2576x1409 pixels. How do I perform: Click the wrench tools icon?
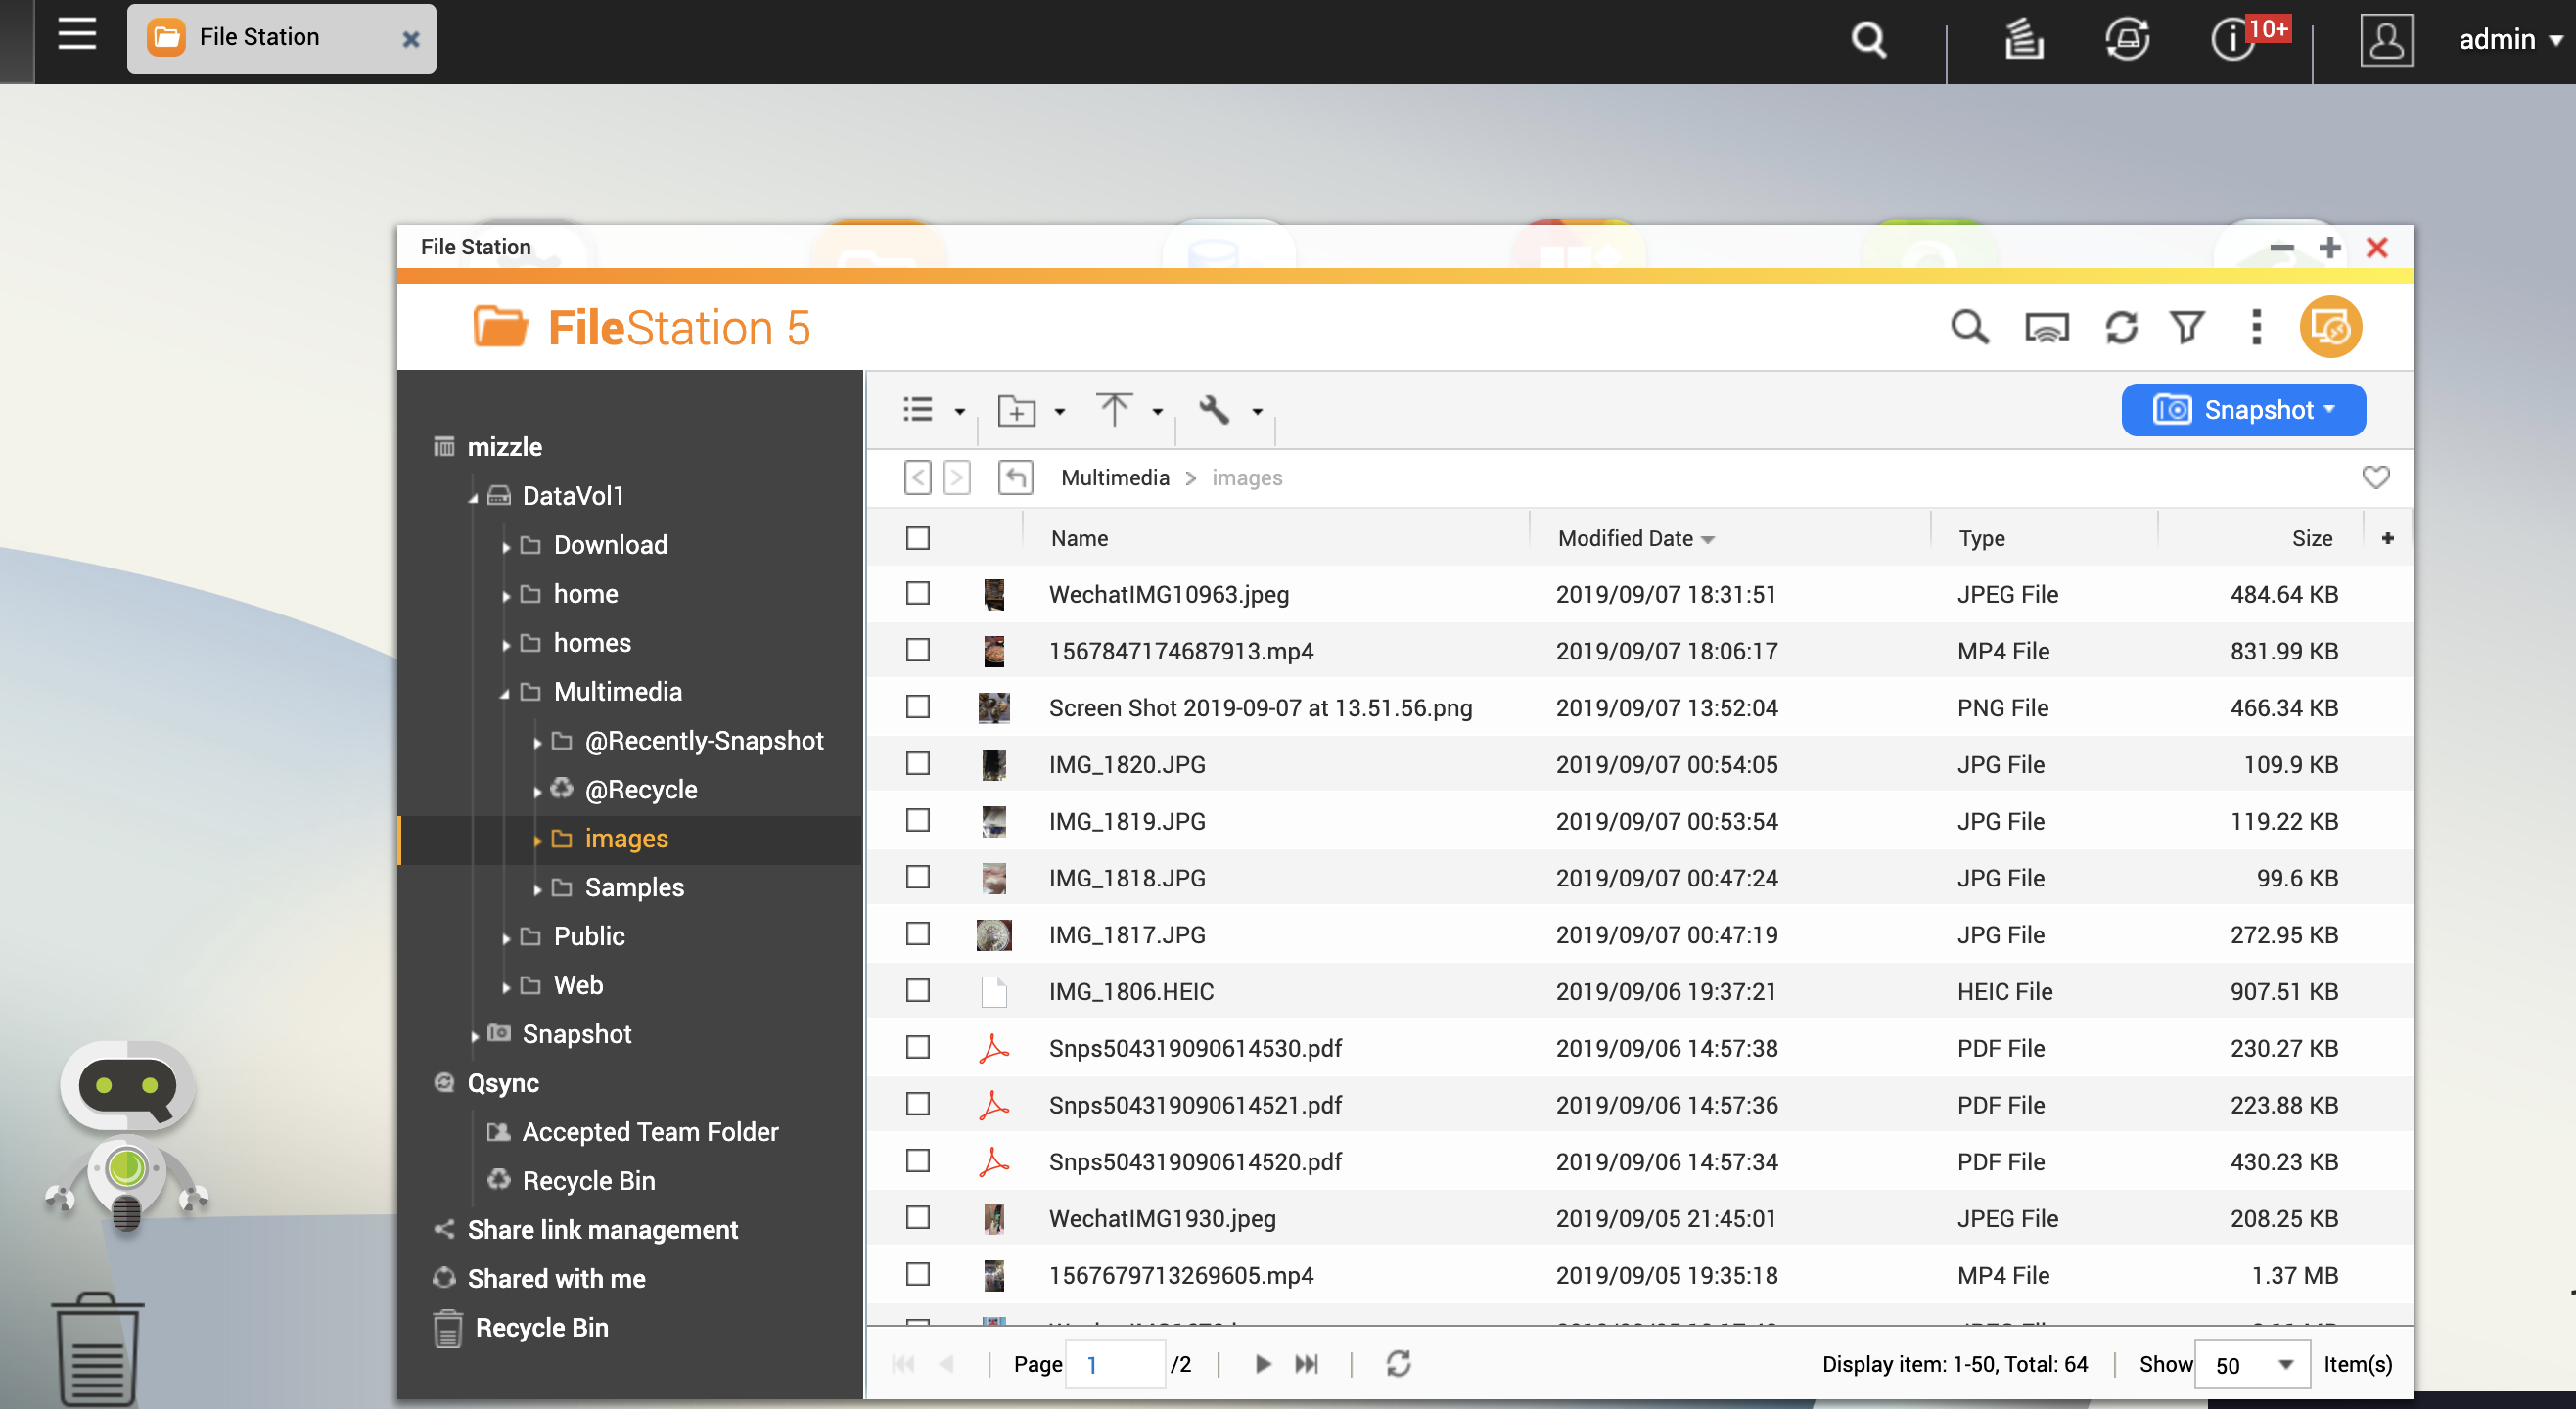[1214, 410]
